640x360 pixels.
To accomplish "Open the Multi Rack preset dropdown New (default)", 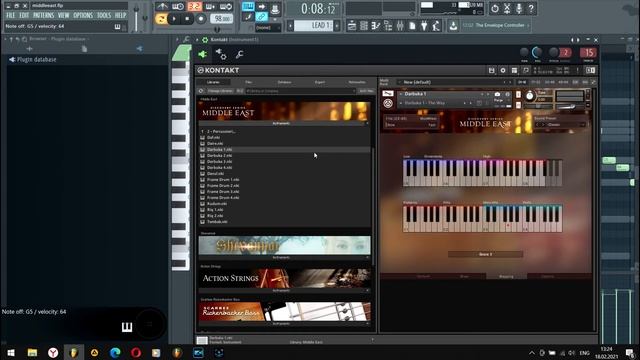I will point(455,82).
